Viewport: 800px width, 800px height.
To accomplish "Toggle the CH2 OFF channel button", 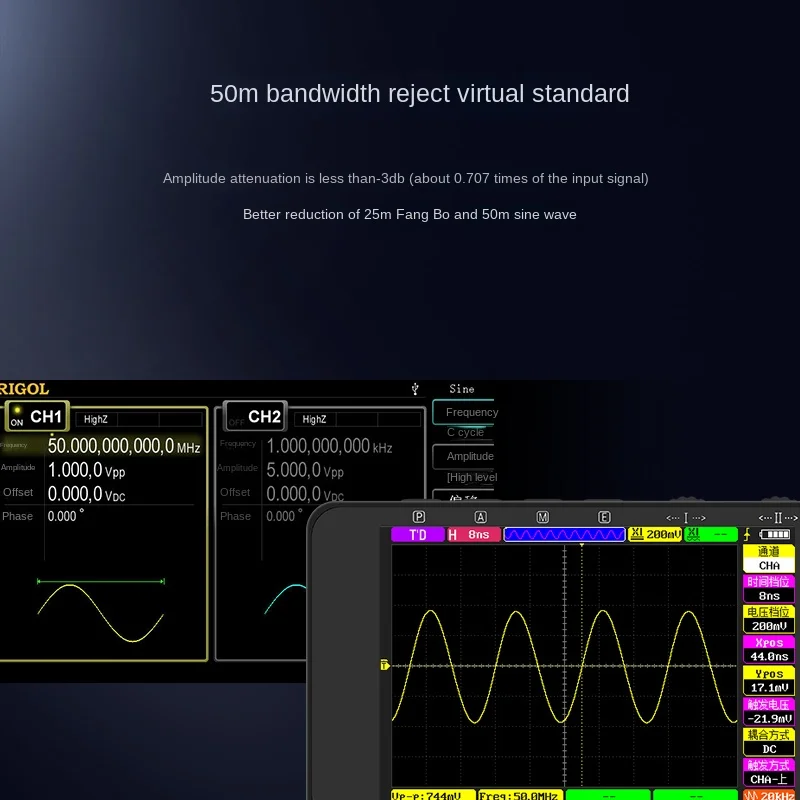I will click(255, 417).
